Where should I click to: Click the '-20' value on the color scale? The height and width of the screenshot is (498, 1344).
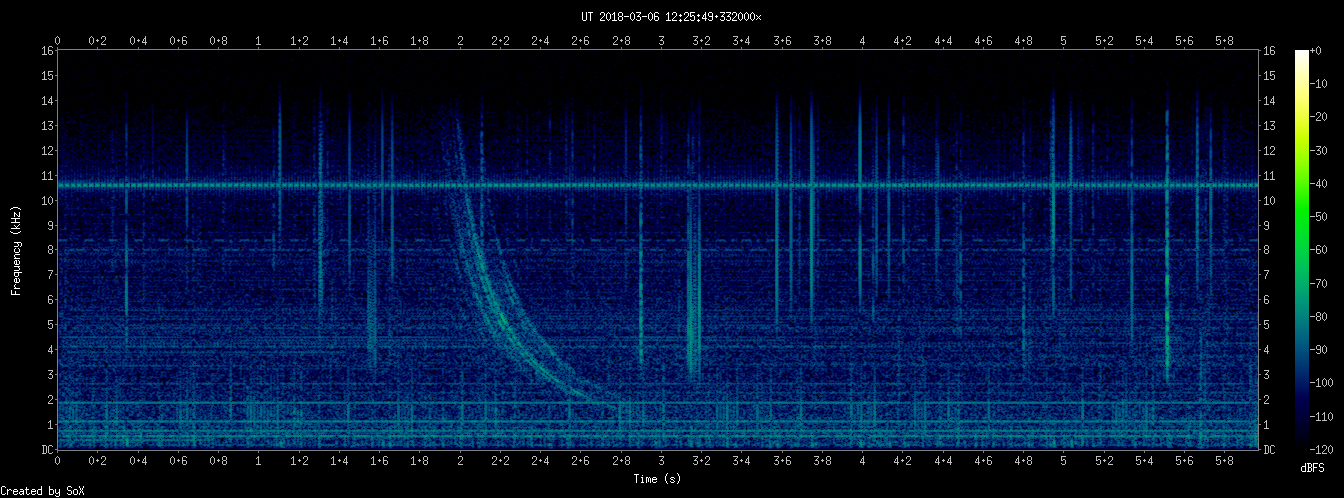click(1321, 117)
